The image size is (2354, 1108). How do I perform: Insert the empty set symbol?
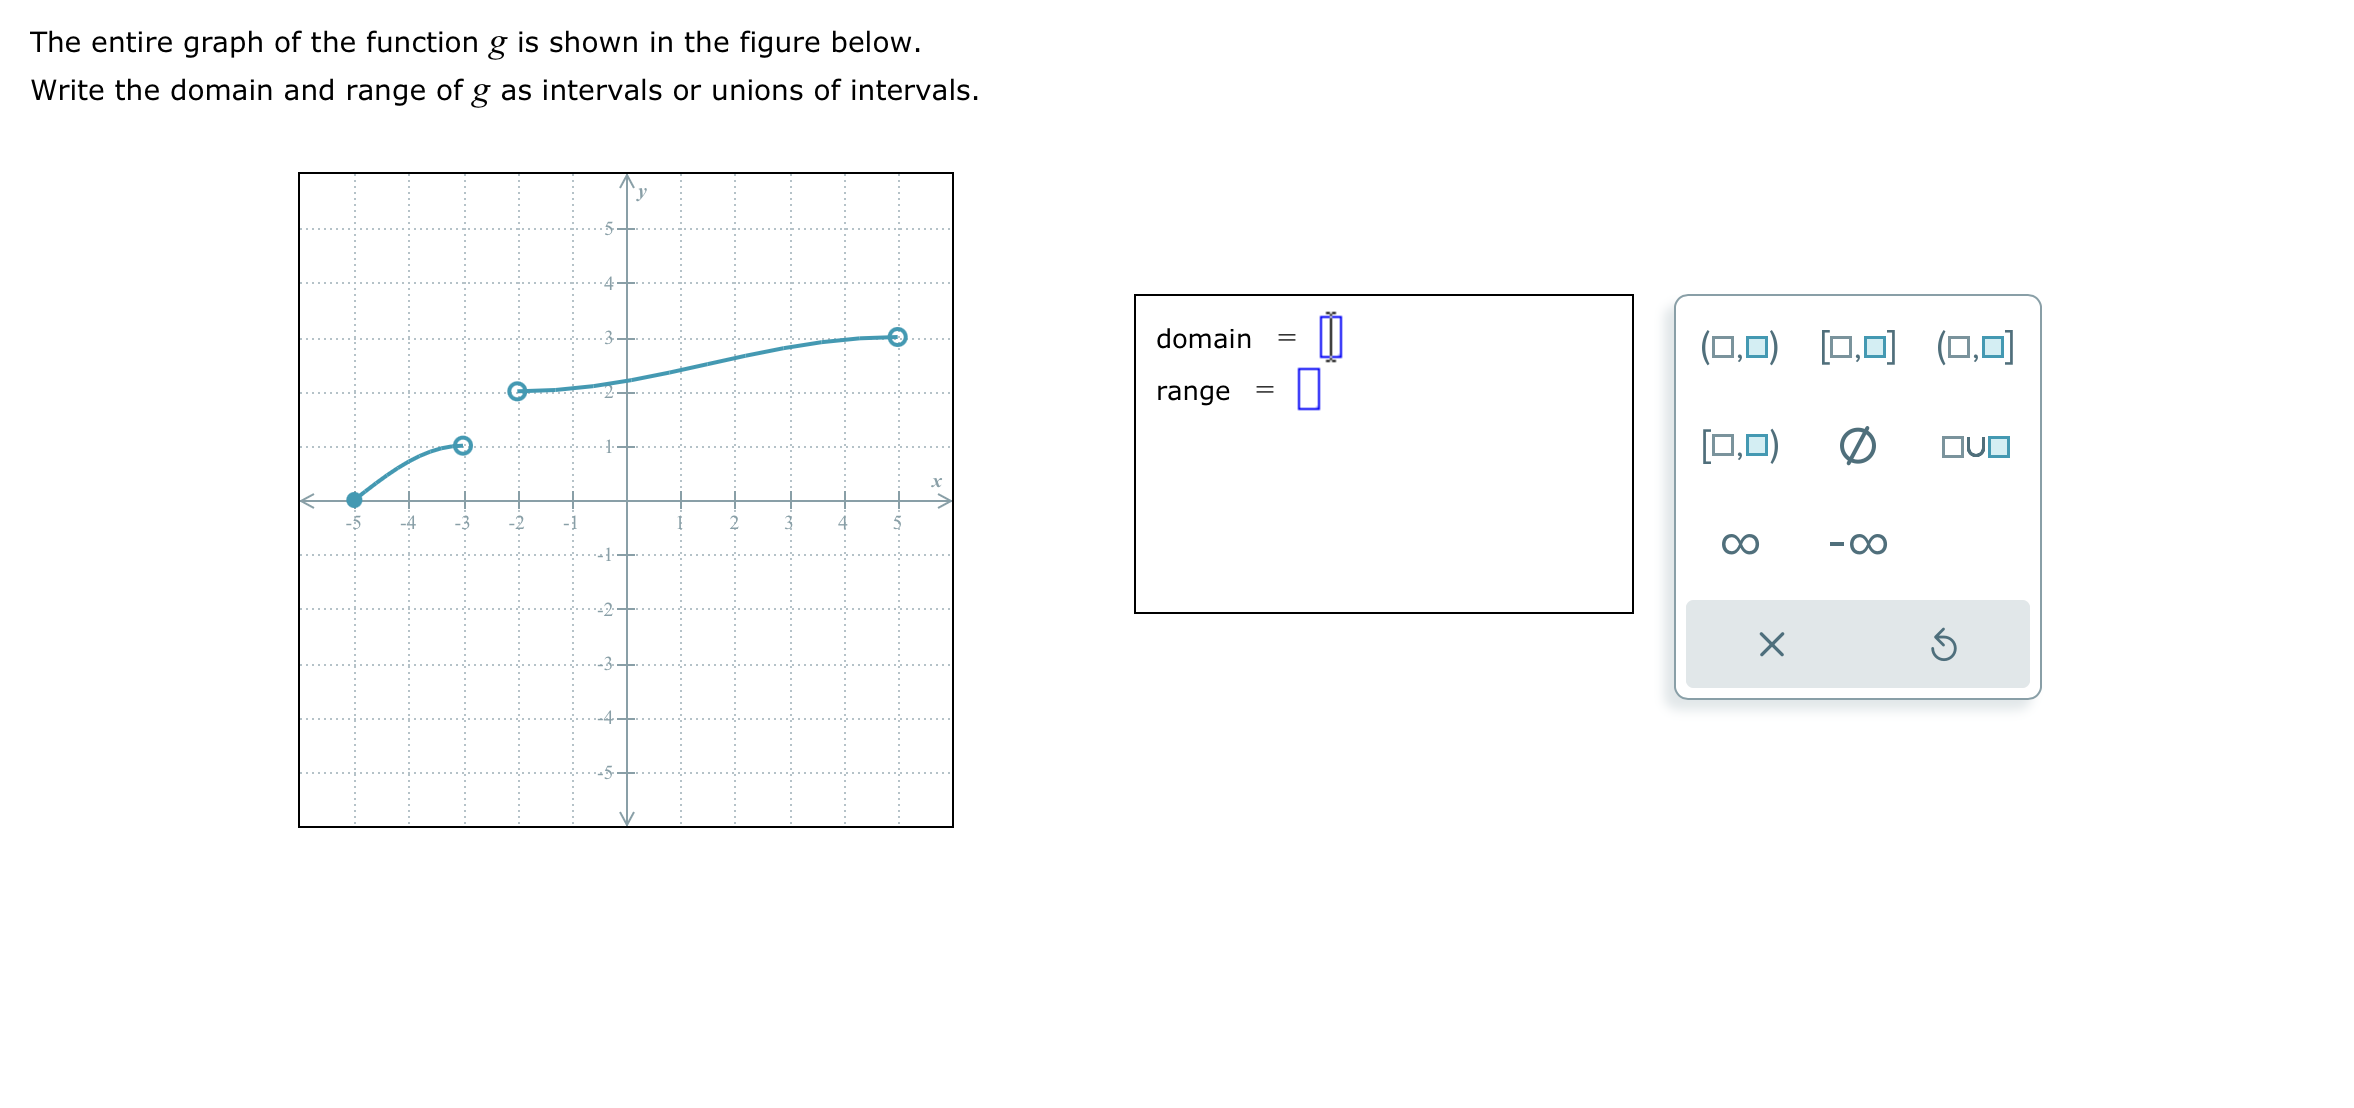click(x=1858, y=446)
